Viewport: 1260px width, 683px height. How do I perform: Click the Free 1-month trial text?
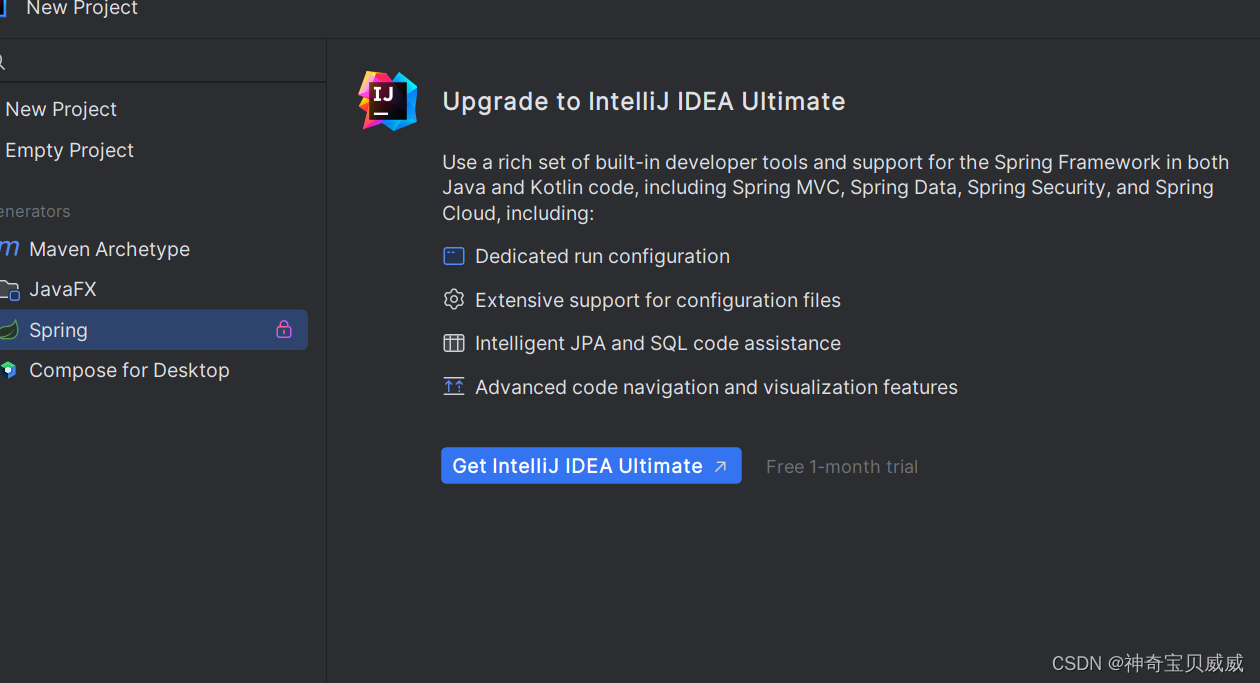click(842, 467)
